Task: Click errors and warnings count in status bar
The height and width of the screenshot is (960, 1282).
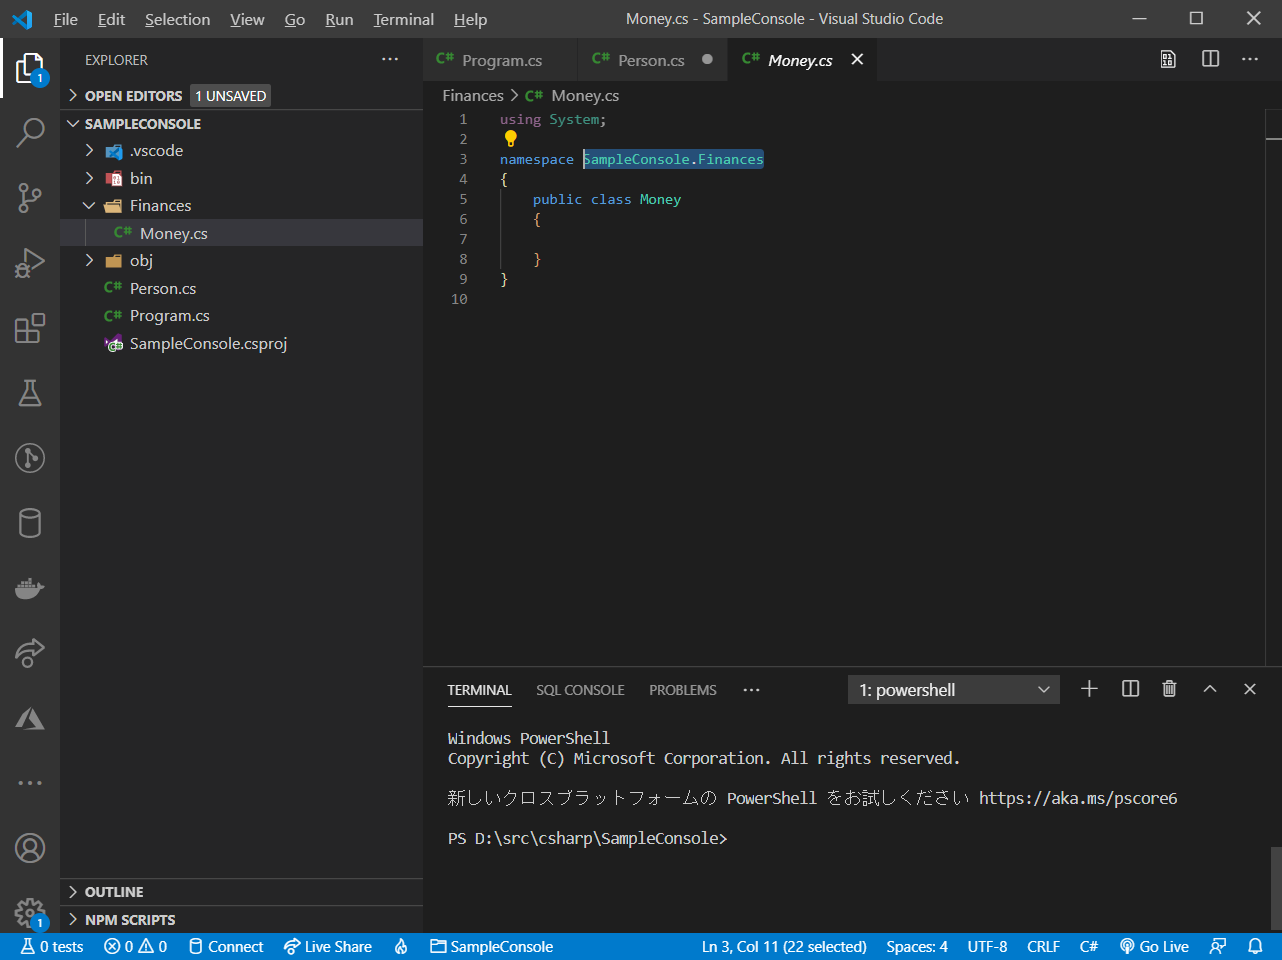Action: click(x=136, y=946)
